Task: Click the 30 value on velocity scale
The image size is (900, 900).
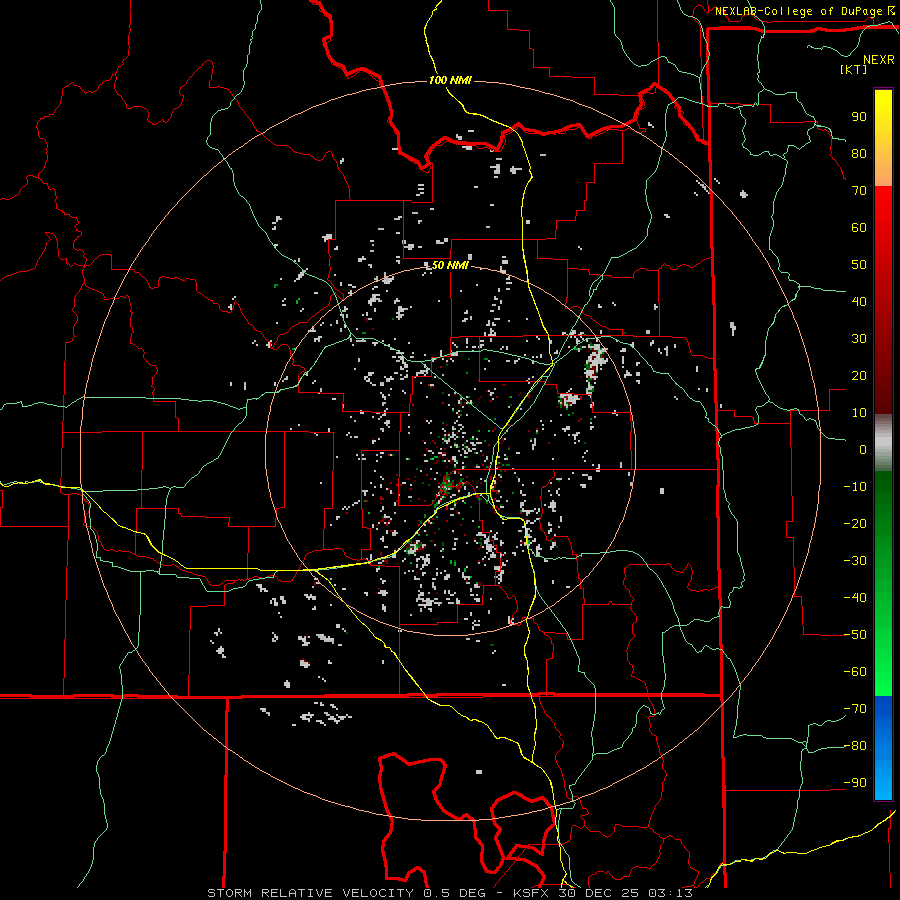Action: [859, 339]
